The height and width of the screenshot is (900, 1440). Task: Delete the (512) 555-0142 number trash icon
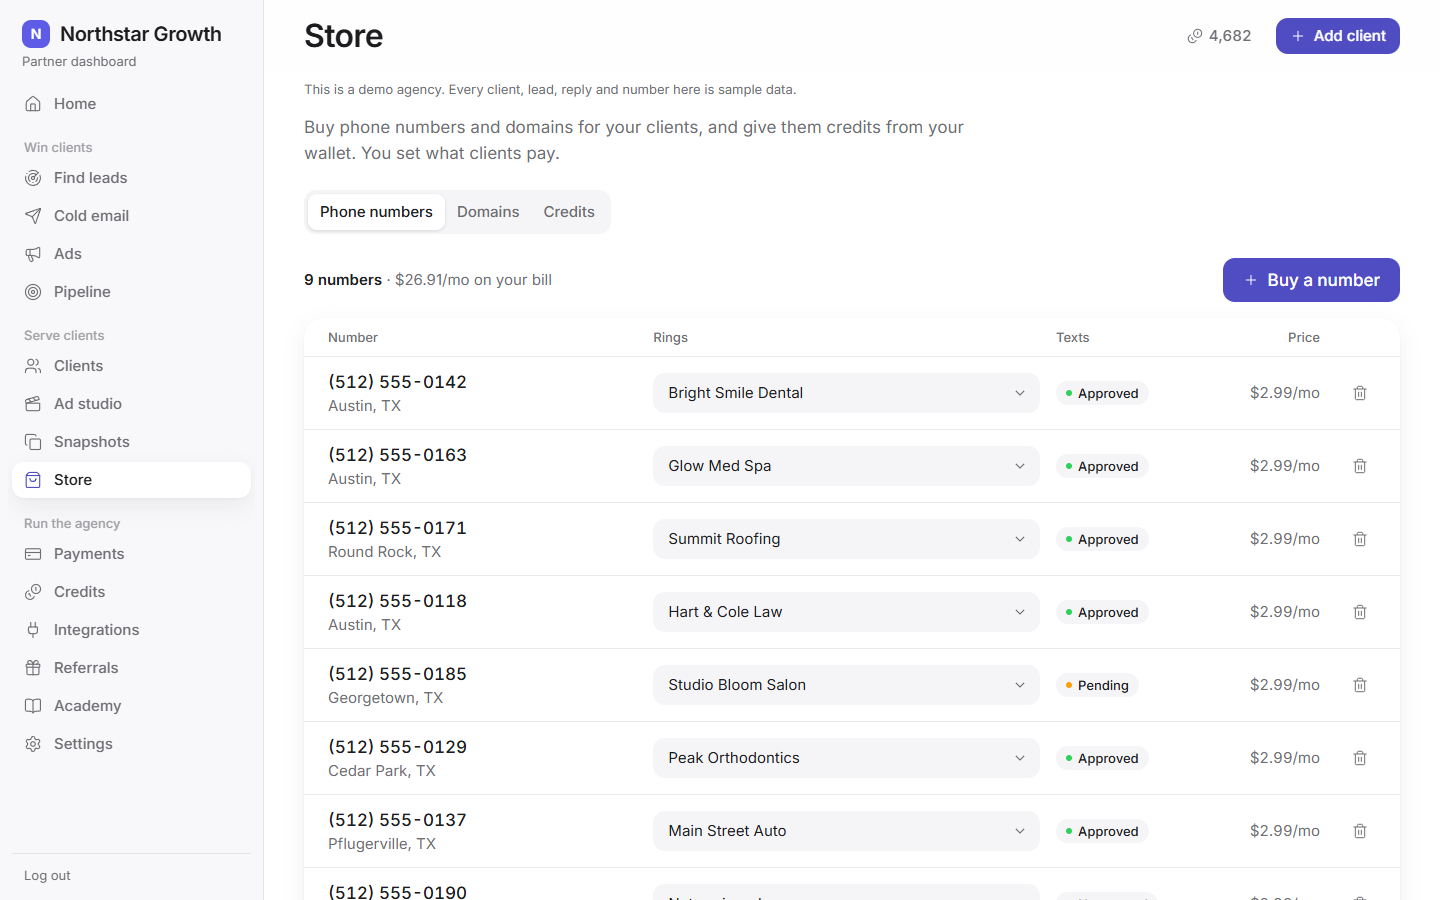[1360, 393]
